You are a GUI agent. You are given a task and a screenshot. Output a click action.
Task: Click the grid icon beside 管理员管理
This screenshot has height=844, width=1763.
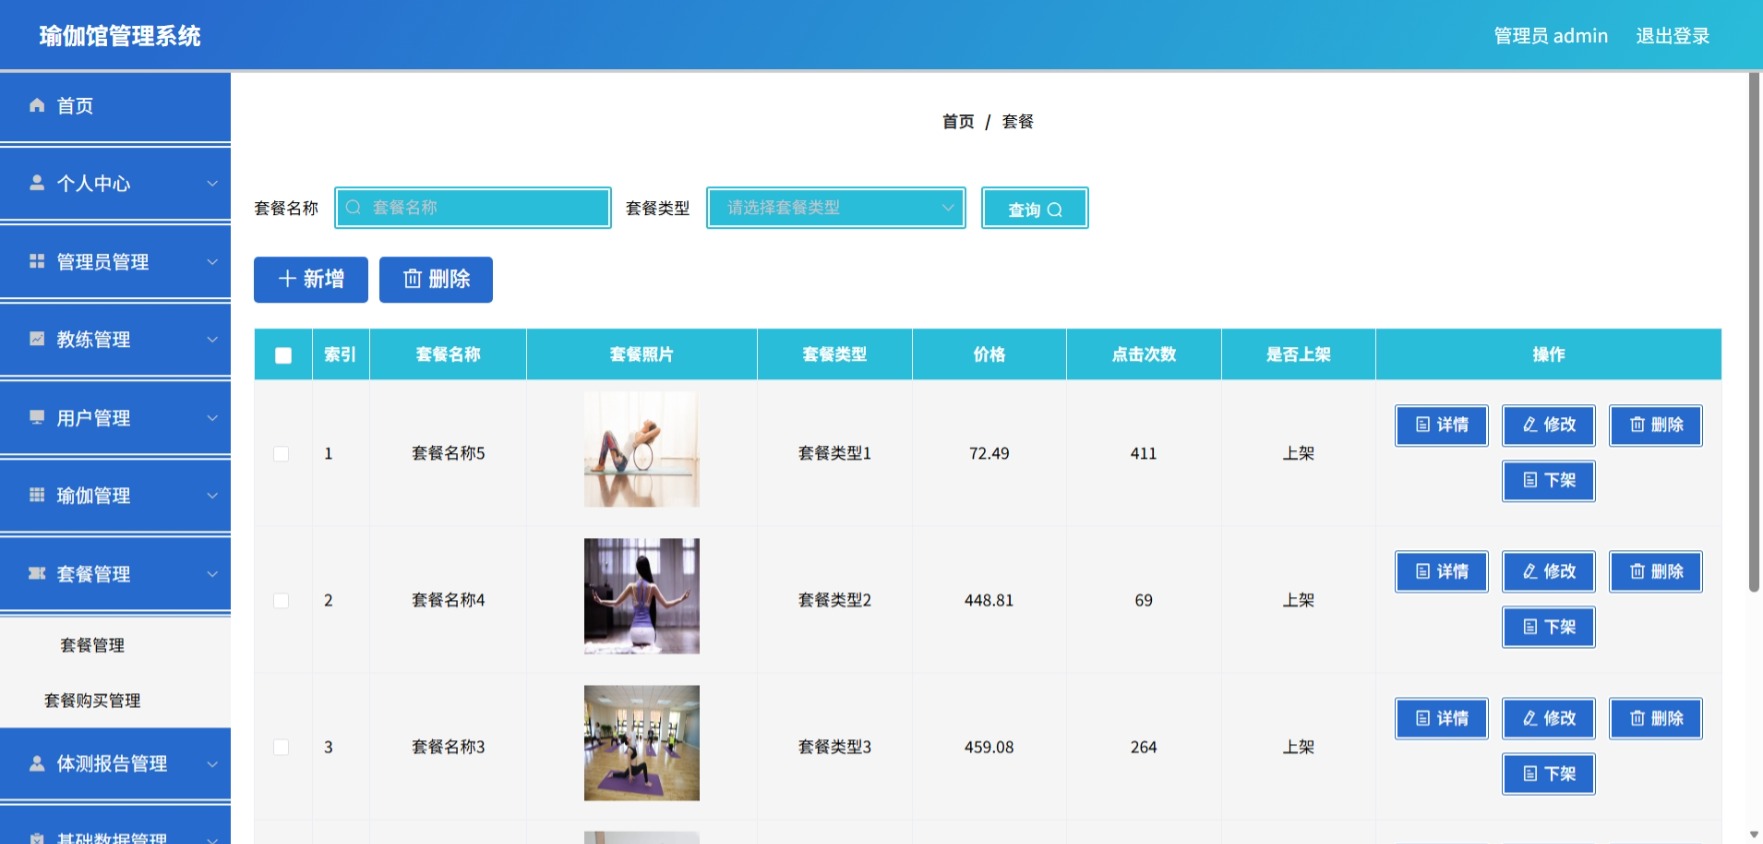click(37, 261)
